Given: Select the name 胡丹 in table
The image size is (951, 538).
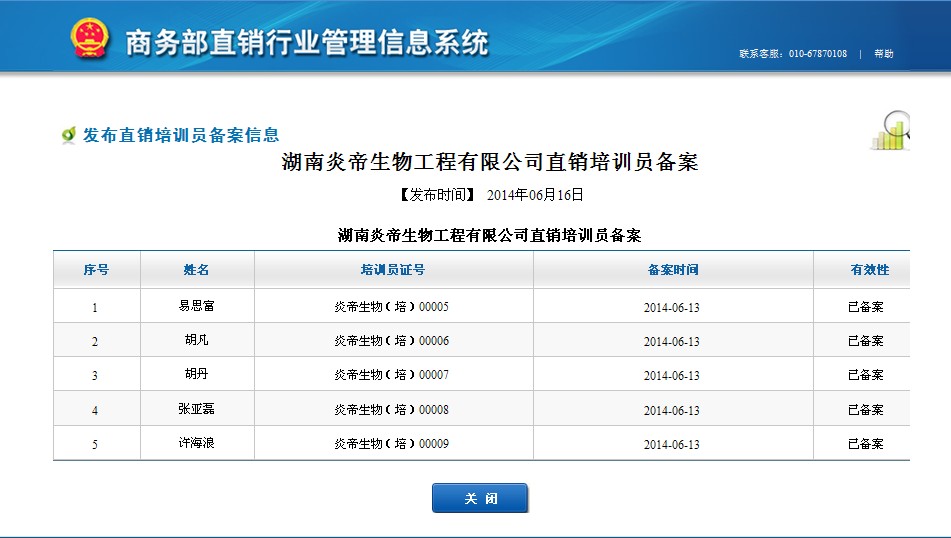Looking at the screenshot, I should click(196, 374).
